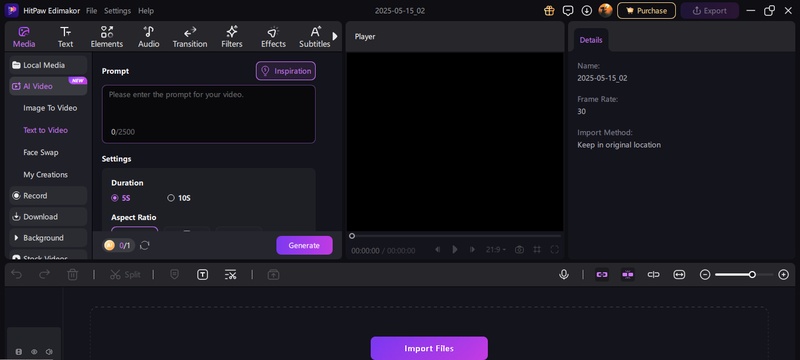Click the marker shield icon
Image resolution: width=800 pixels, height=360 pixels.
[x=174, y=275]
